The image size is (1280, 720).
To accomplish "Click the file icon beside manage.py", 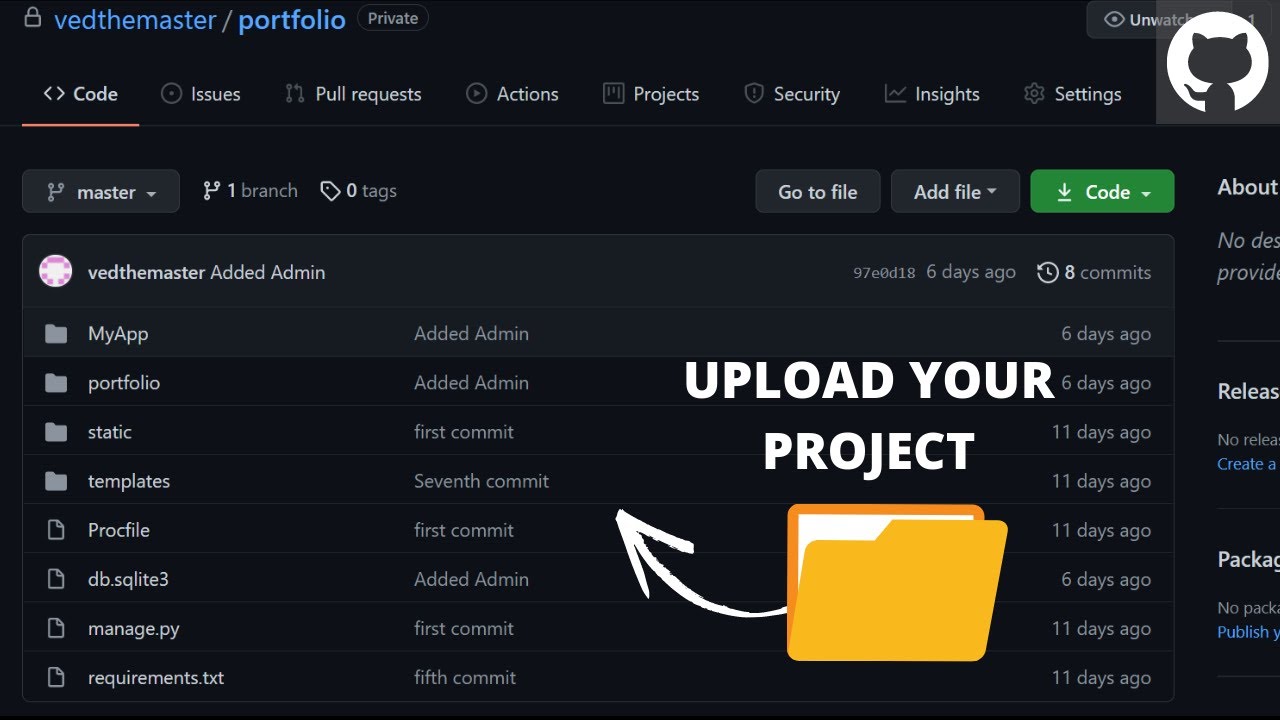I will click(x=56, y=628).
